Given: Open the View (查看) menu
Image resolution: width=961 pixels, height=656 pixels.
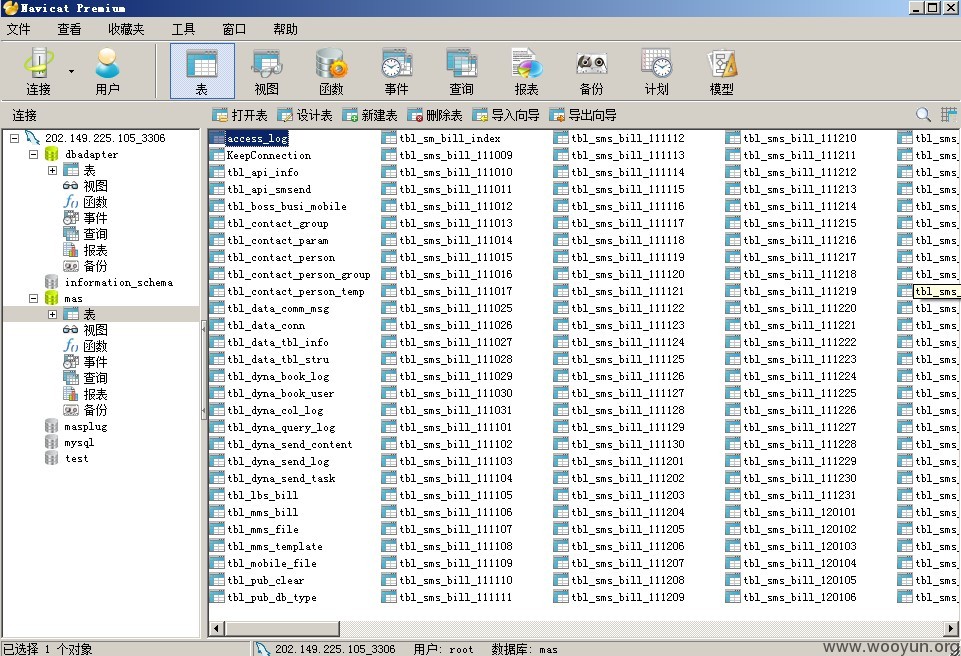Looking at the screenshot, I should [x=69, y=29].
